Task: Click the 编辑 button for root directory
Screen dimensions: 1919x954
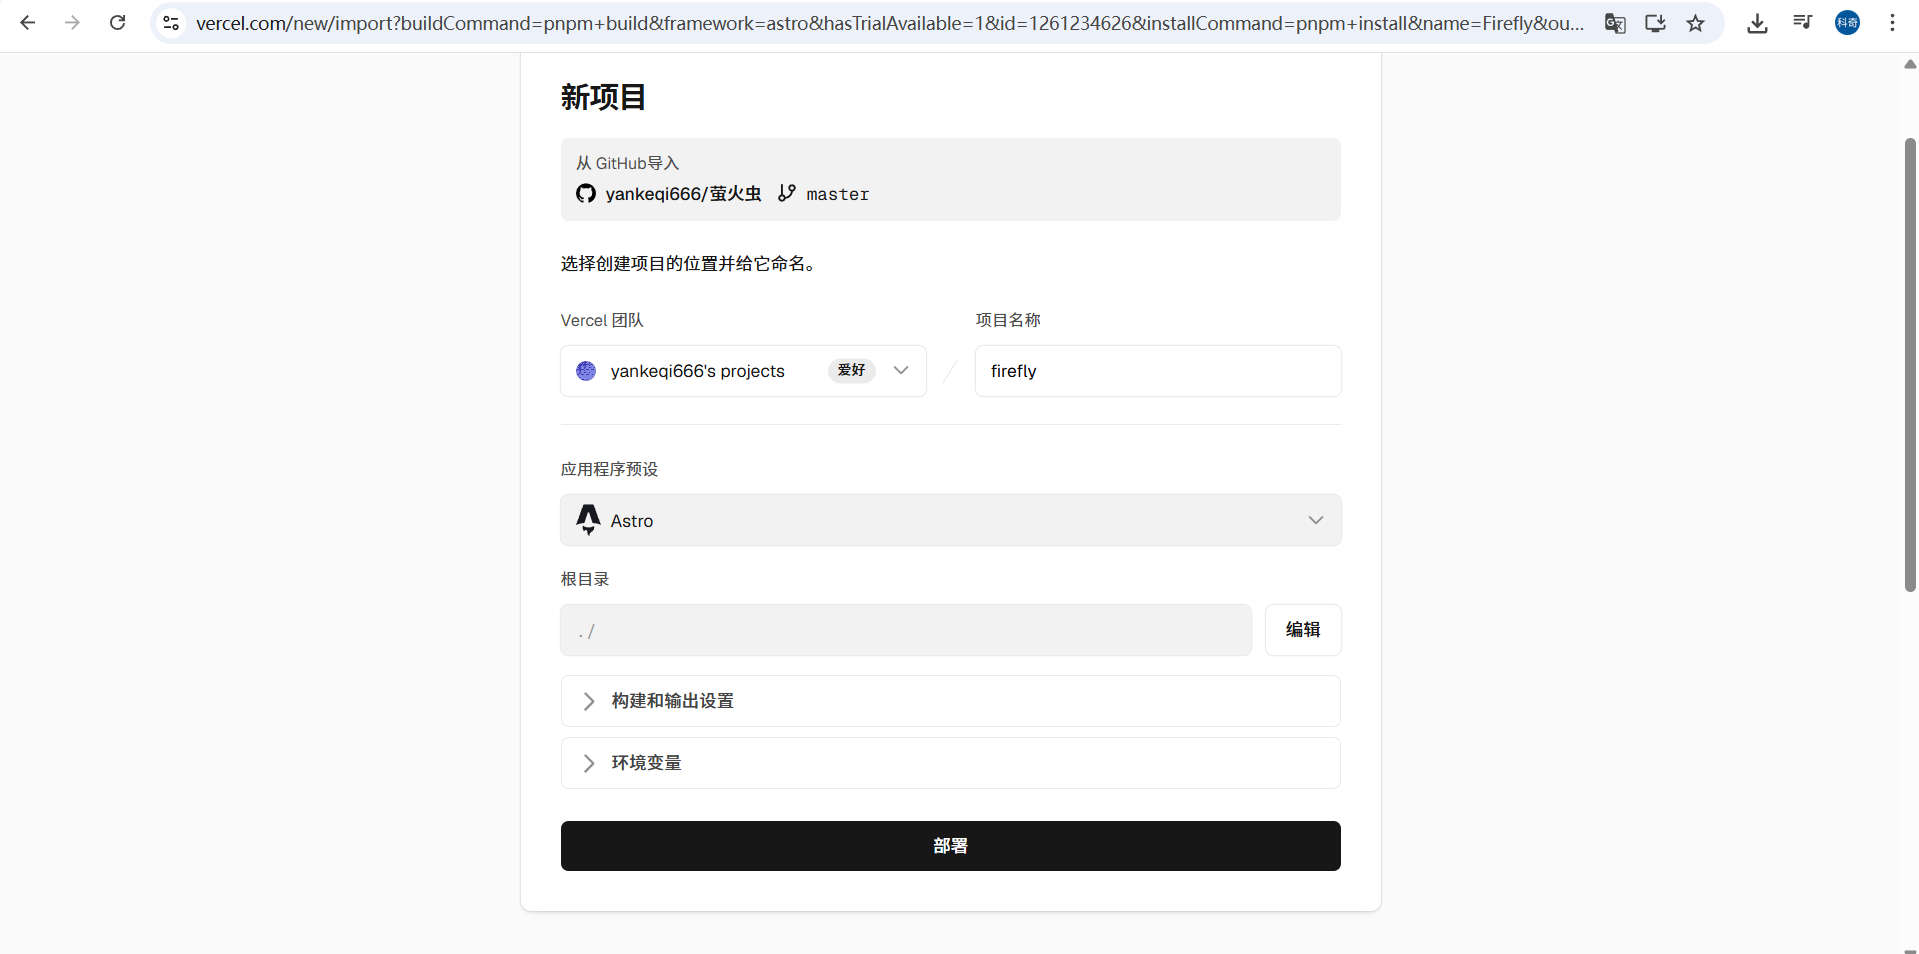Action: [1303, 630]
